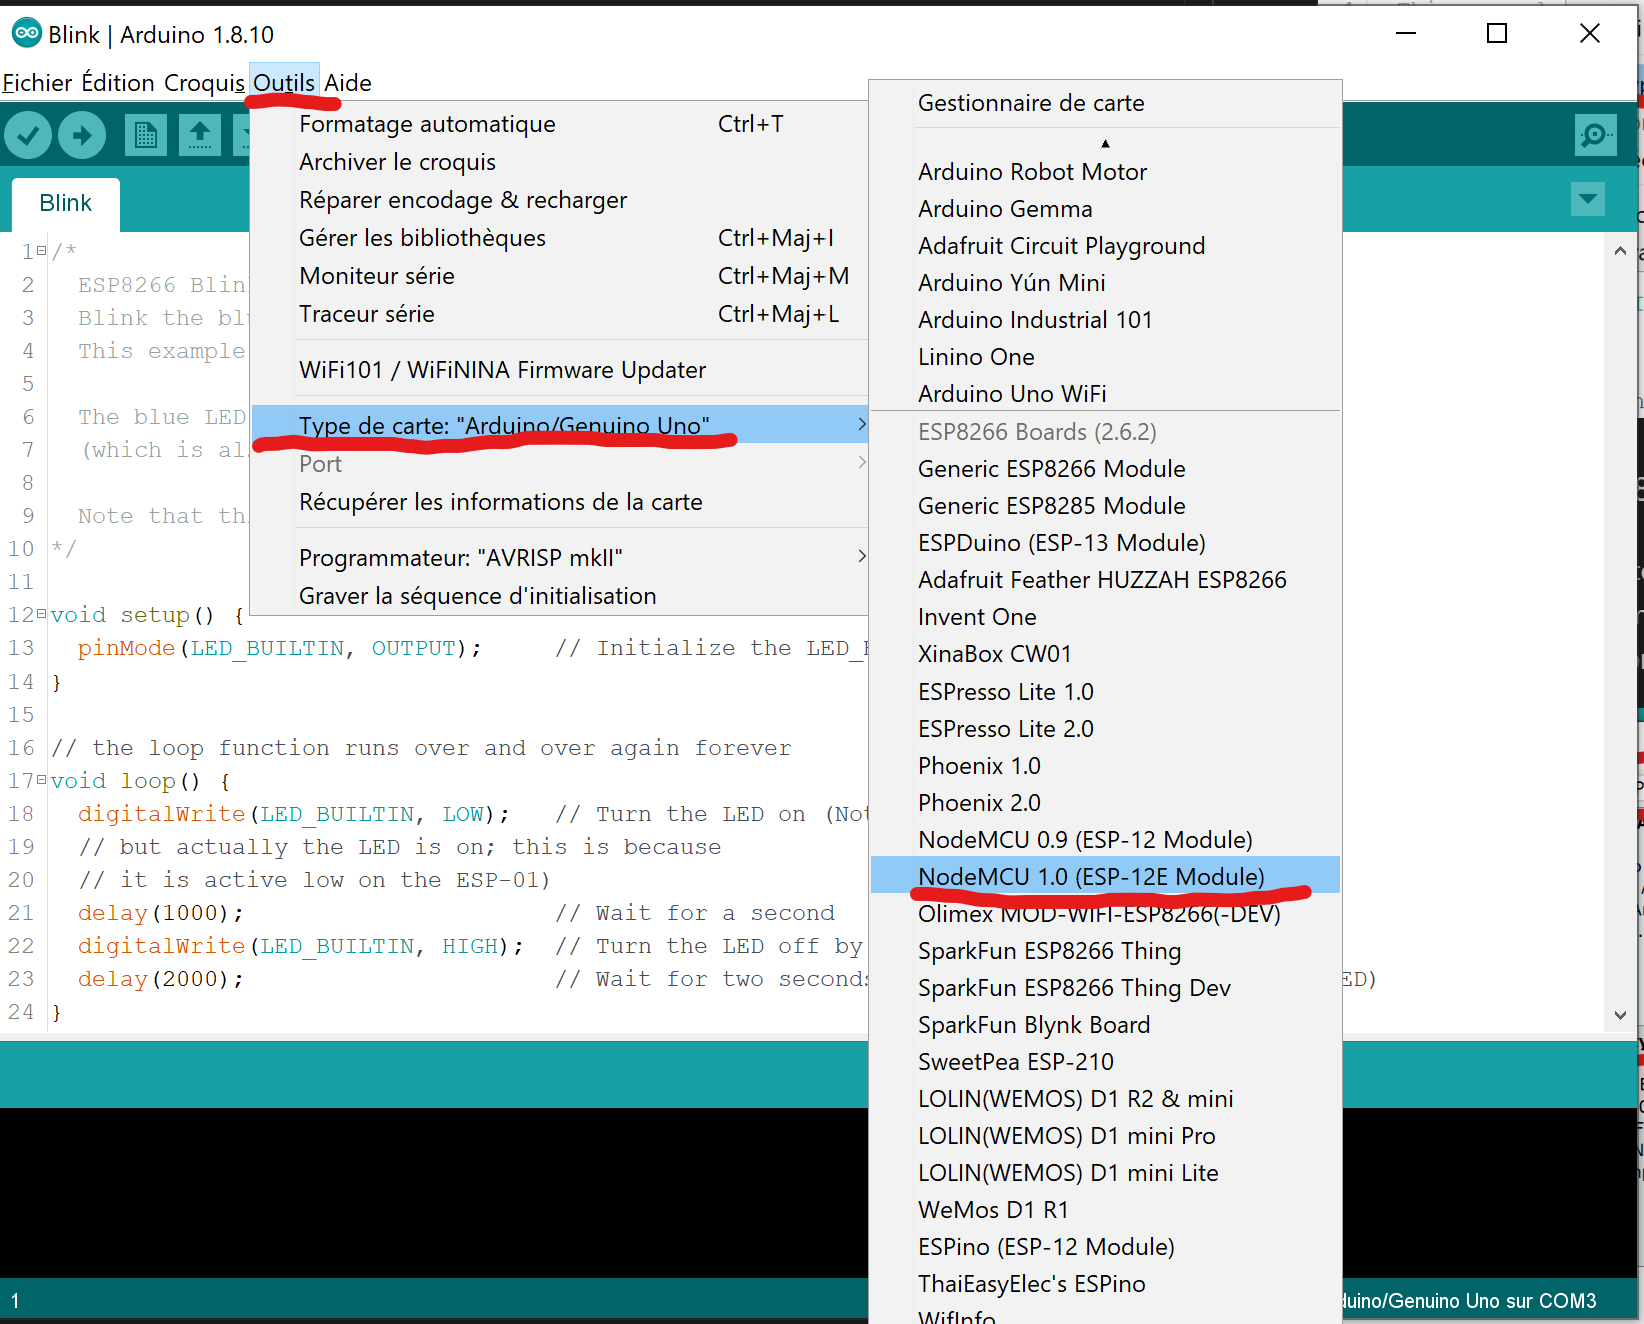Open the Serial Monitor magnifier icon
This screenshot has height=1324, width=1644.
tap(1595, 135)
